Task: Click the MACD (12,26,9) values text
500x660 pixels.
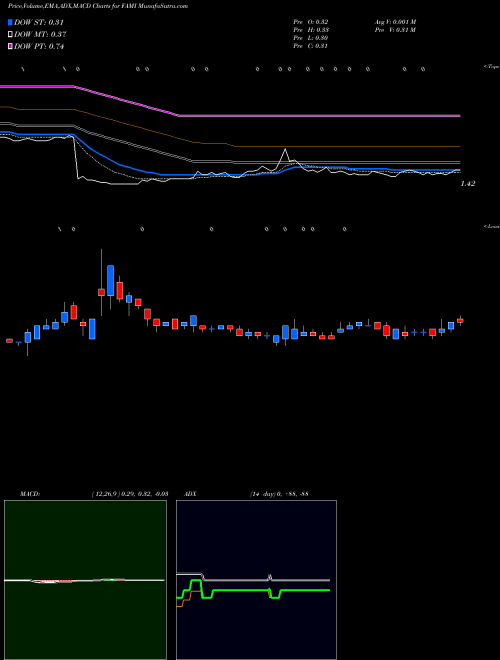Action: pyautogui.click(x=129, y=494)
